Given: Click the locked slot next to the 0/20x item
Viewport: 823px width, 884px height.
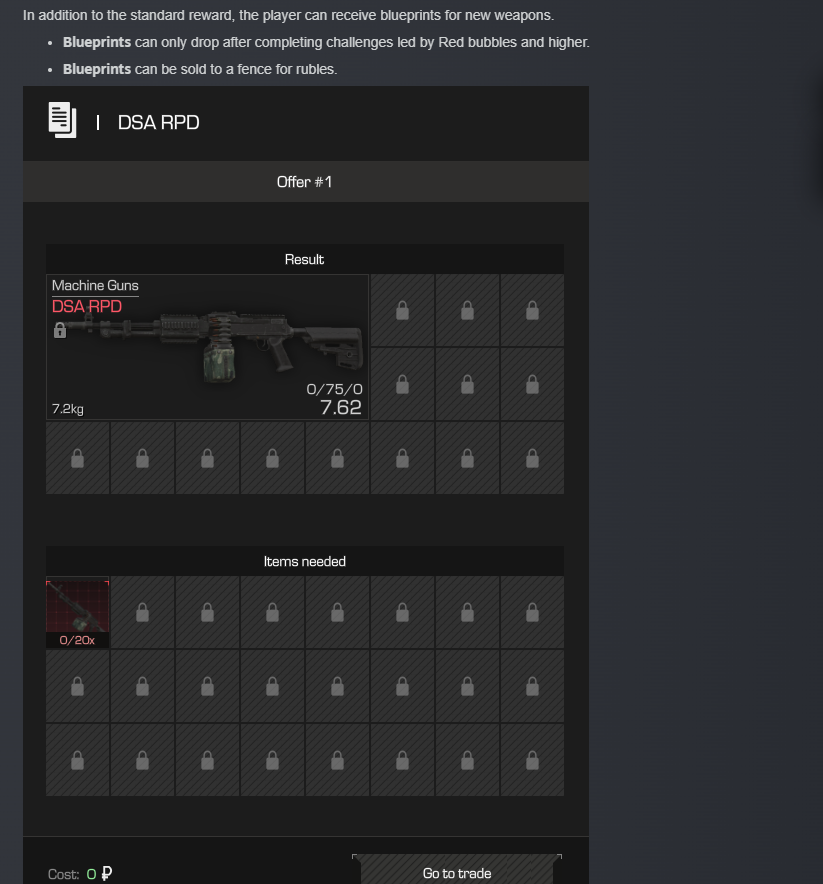Looking at the screenshot, I should tap(143, 612).
